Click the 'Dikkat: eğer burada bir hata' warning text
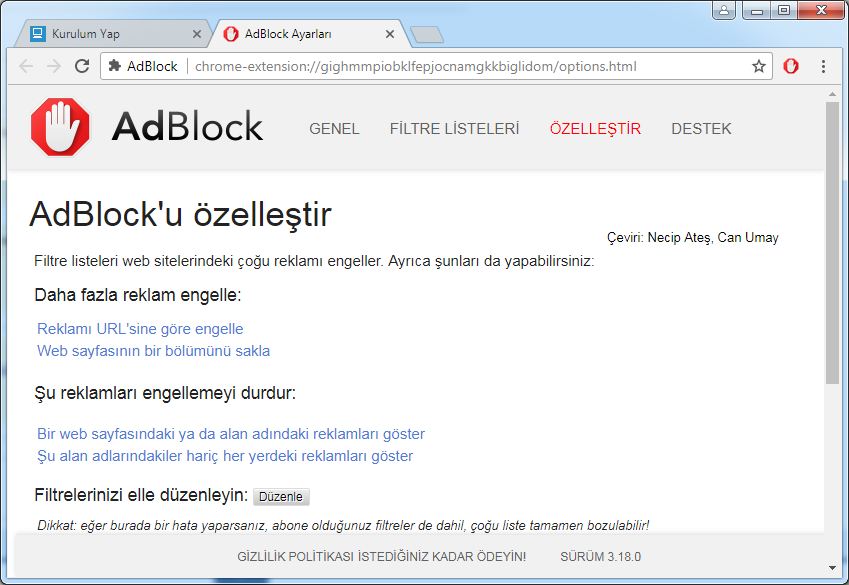This screenshot has width=849, height=585. click(343, 525)
